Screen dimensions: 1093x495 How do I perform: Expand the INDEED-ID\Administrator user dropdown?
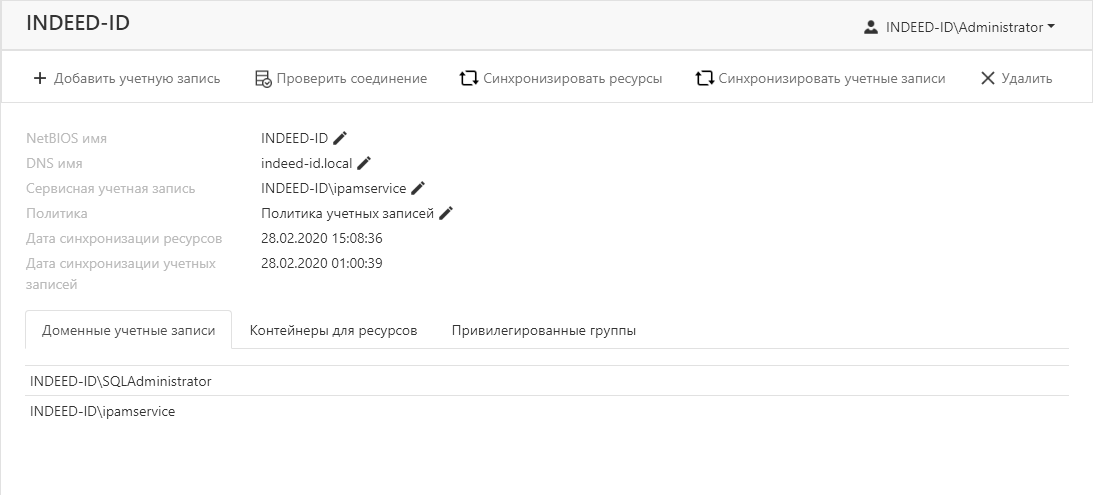1051,27
